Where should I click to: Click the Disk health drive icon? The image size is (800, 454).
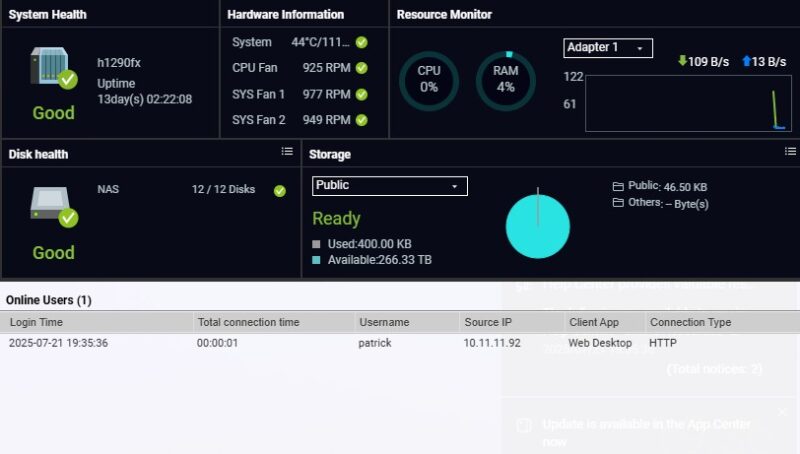click(x=53, y=207)
